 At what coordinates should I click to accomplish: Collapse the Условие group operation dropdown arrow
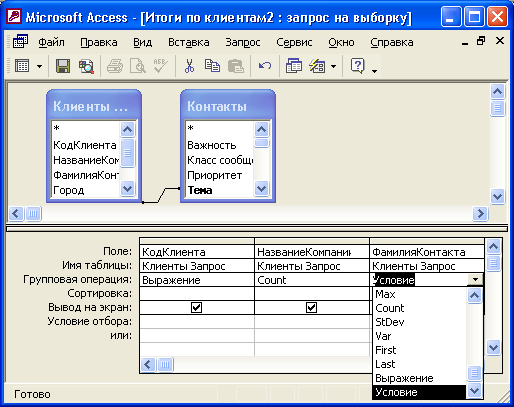click(475, 280)
